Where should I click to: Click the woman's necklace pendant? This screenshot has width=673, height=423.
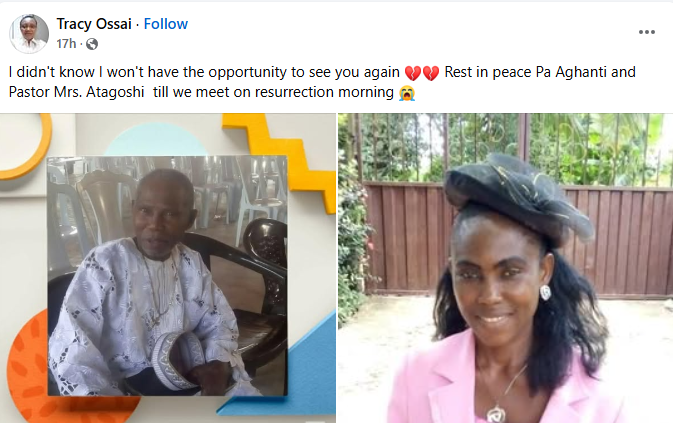496,414
